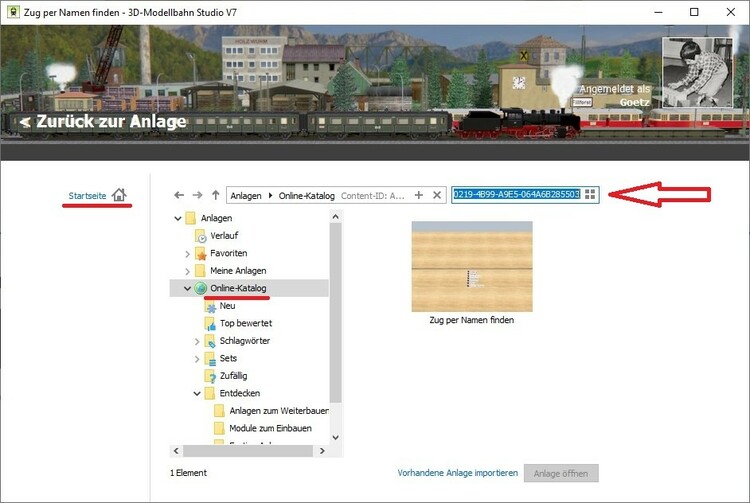Select Zufällig in the tree
750x503 pixels.
click(x=233, y=376)
